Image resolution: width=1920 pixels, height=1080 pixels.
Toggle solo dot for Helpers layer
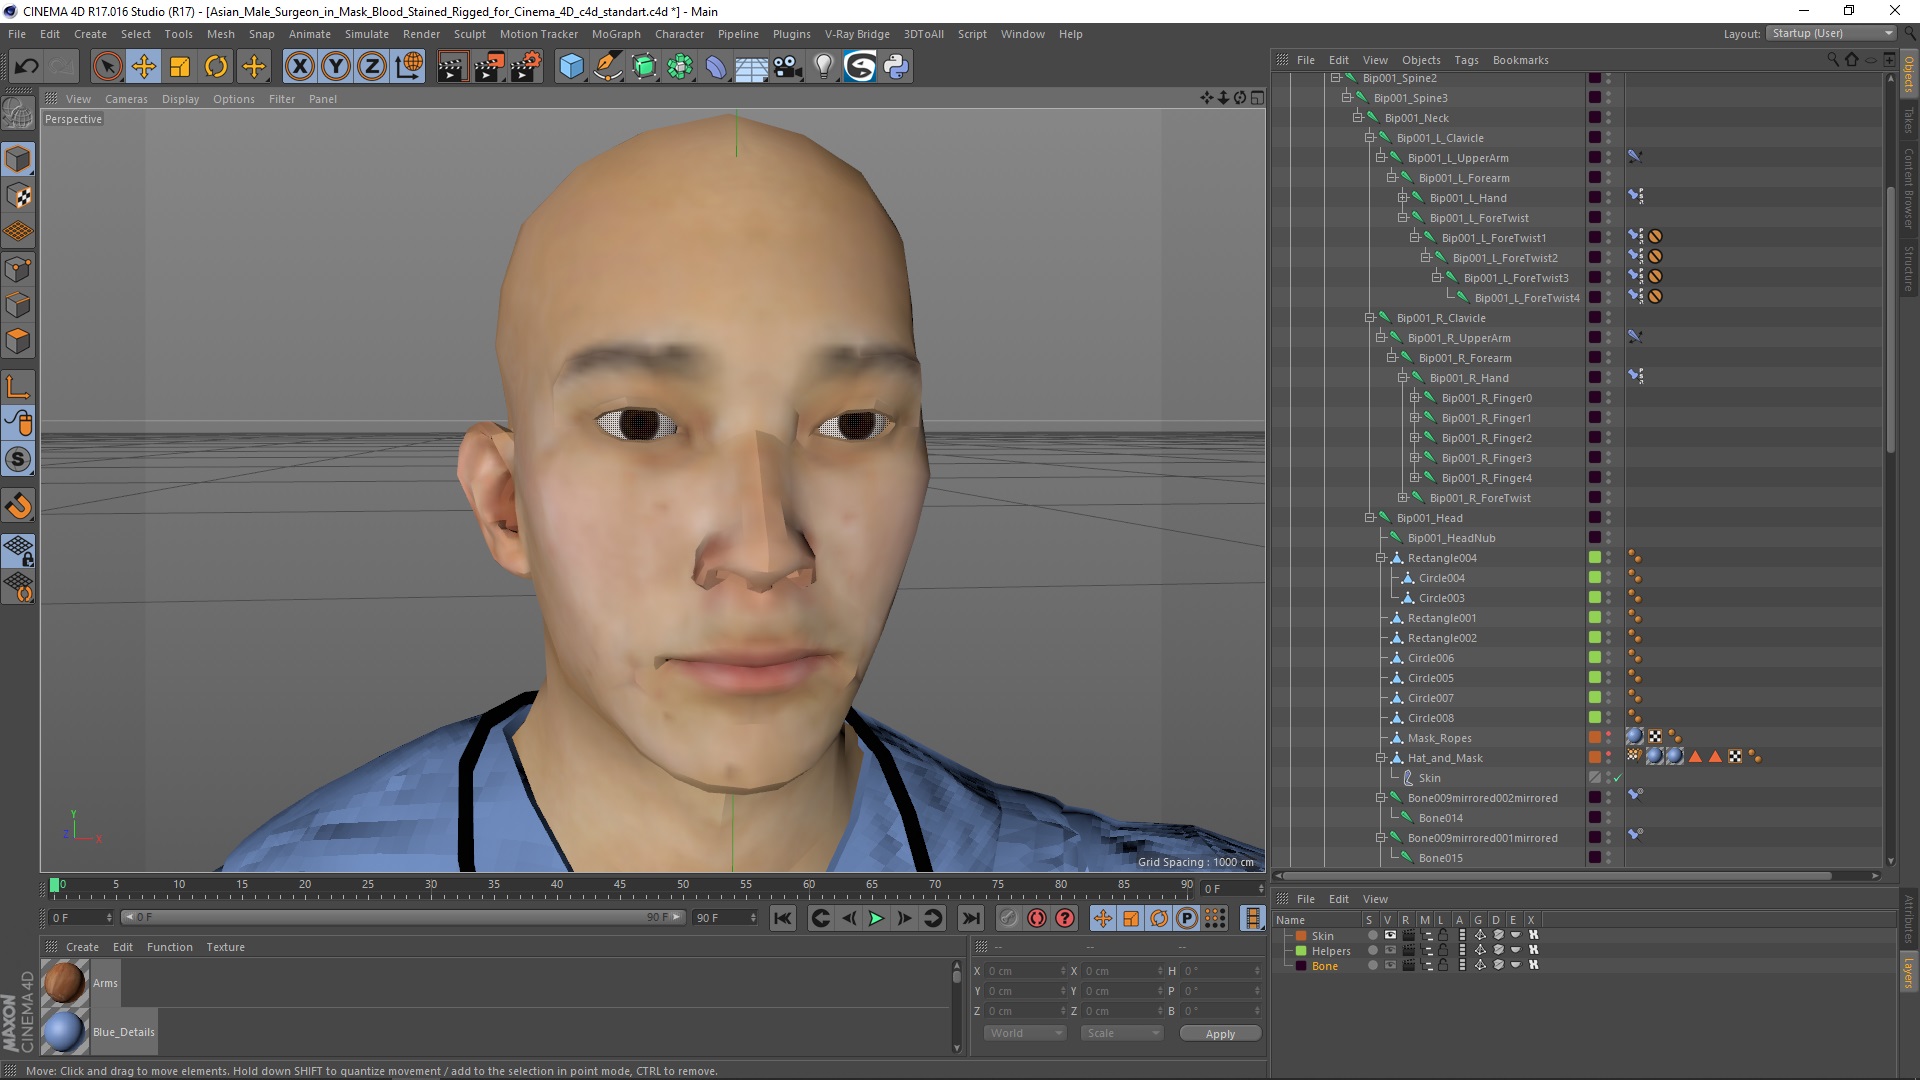click(1372, 951)
